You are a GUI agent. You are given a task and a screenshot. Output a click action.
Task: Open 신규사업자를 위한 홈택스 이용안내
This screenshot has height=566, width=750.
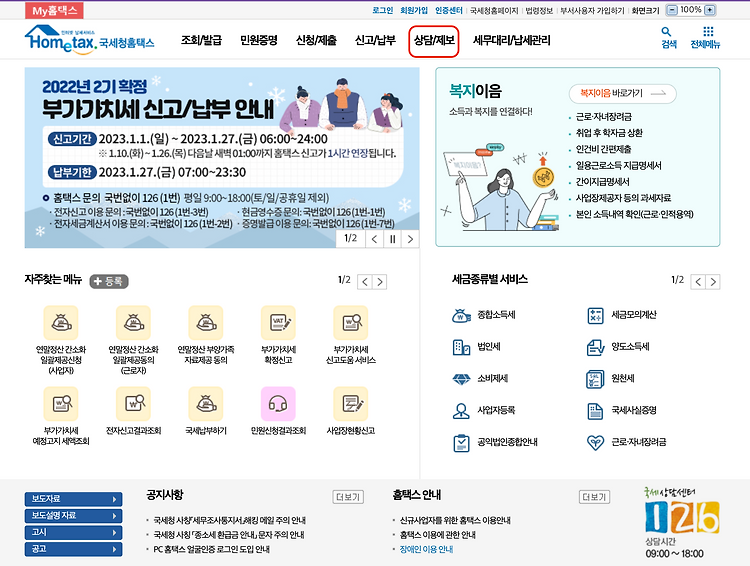click(x=455, y=520)
